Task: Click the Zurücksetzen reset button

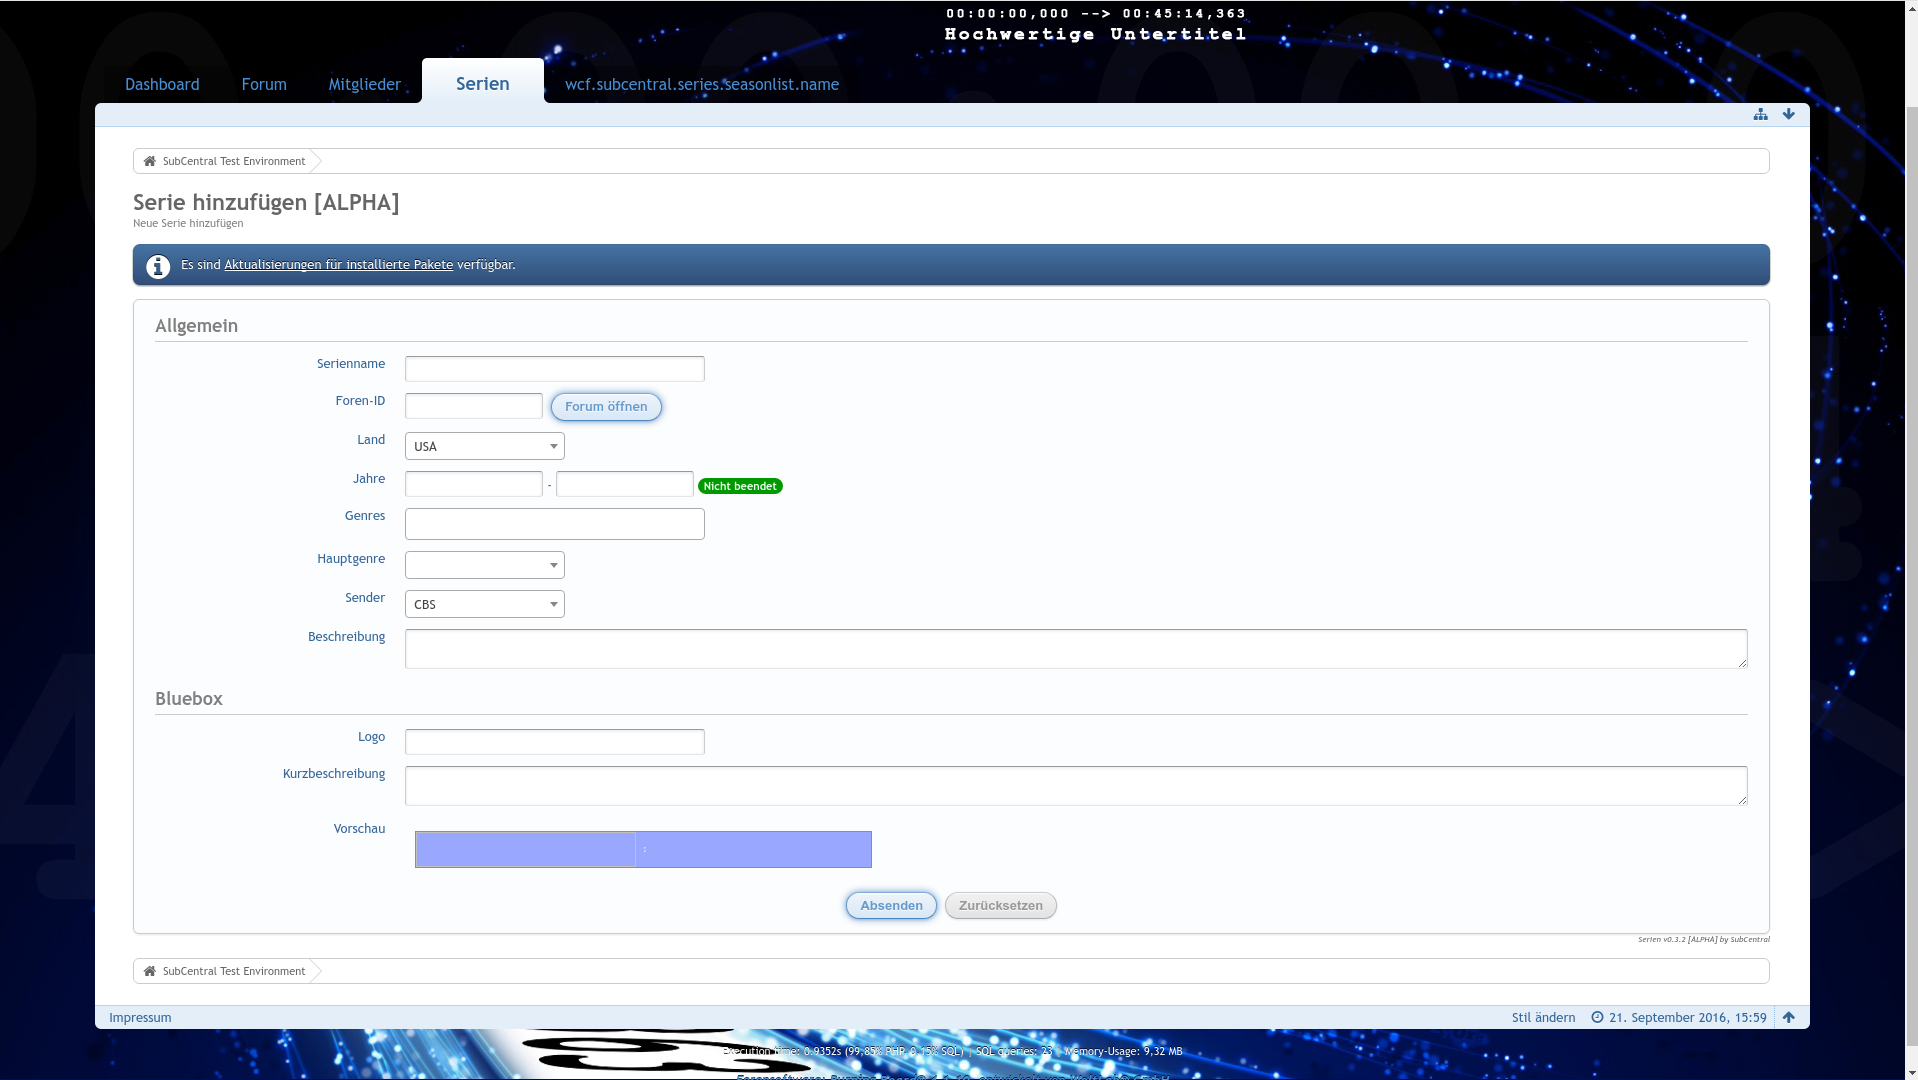Action: point(1000,905)
